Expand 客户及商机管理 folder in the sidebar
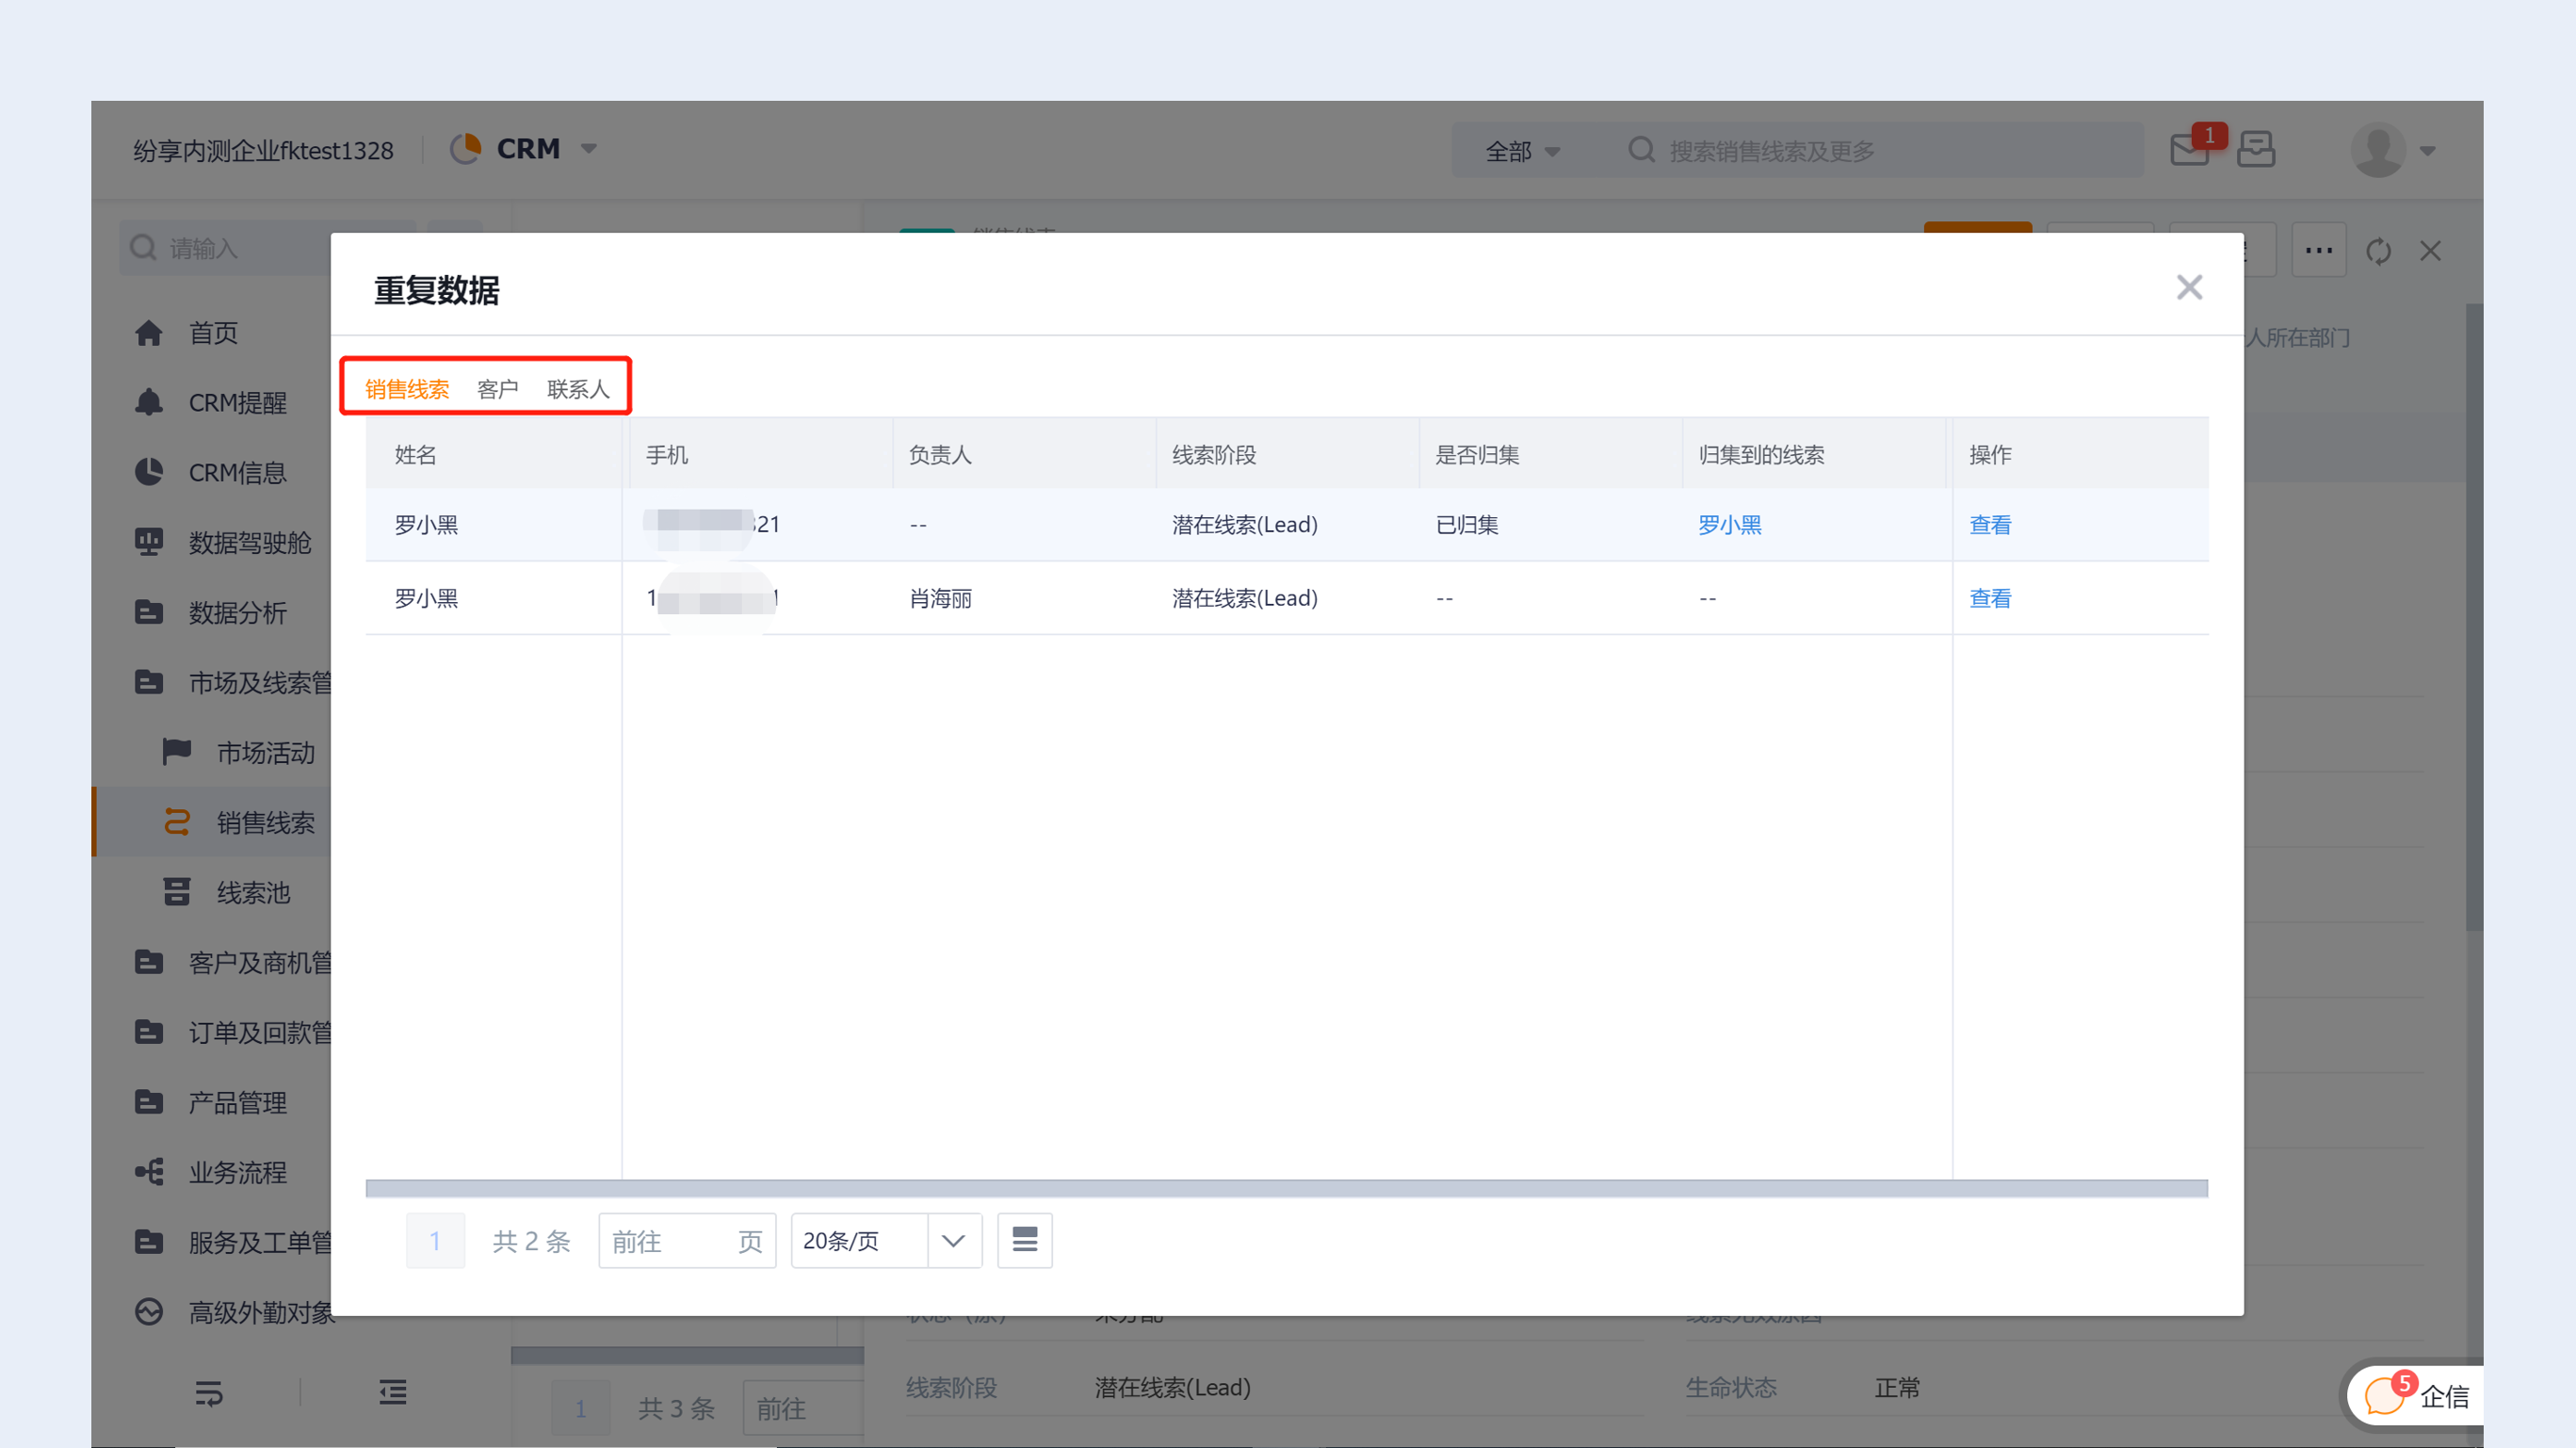This screenshot has width=2576, height=1448. 258,963
